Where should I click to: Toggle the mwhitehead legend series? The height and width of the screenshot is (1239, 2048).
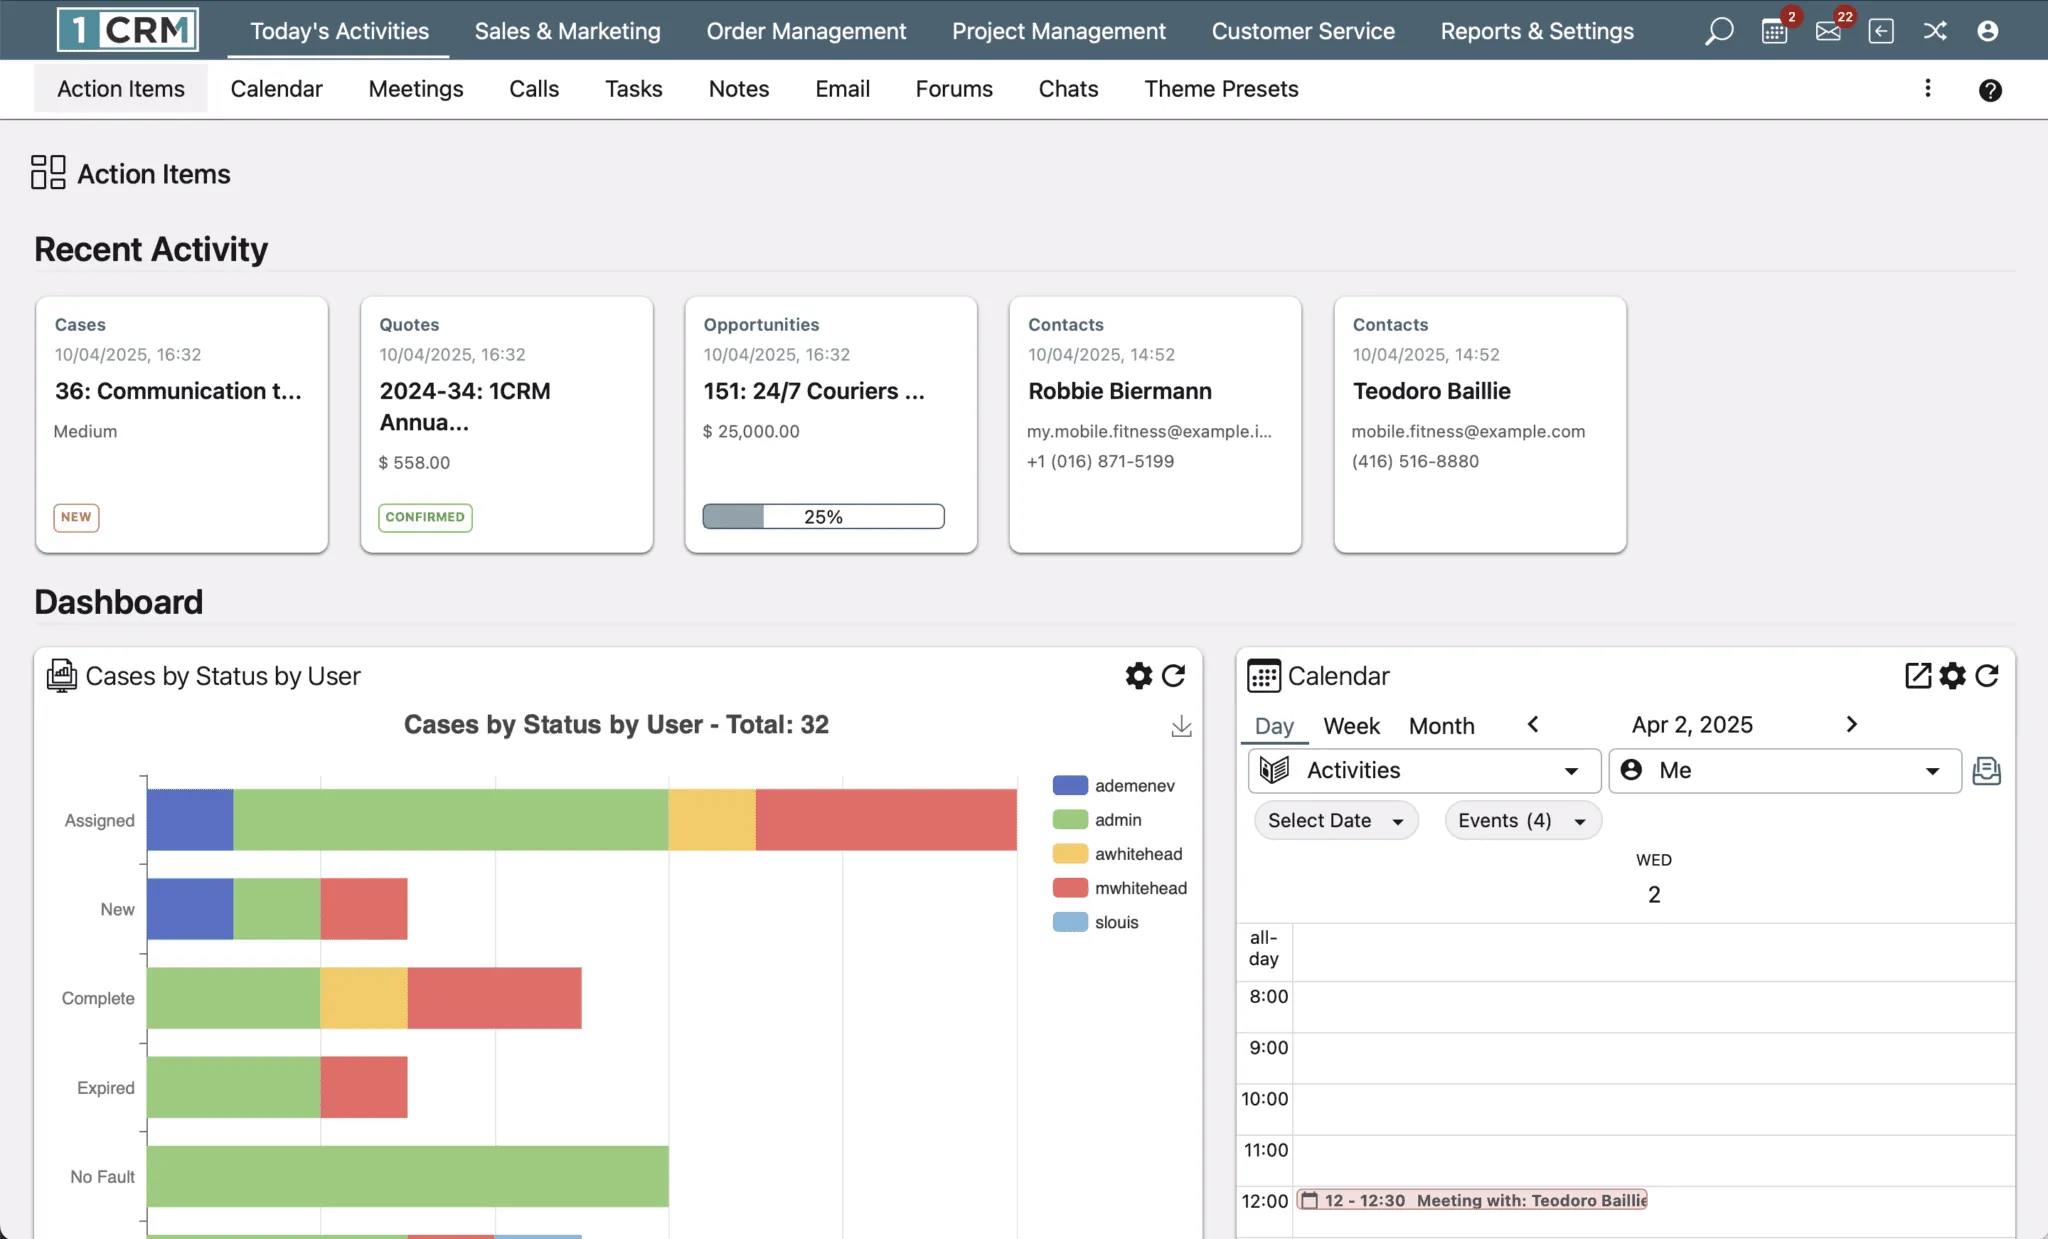[1120, 888]
